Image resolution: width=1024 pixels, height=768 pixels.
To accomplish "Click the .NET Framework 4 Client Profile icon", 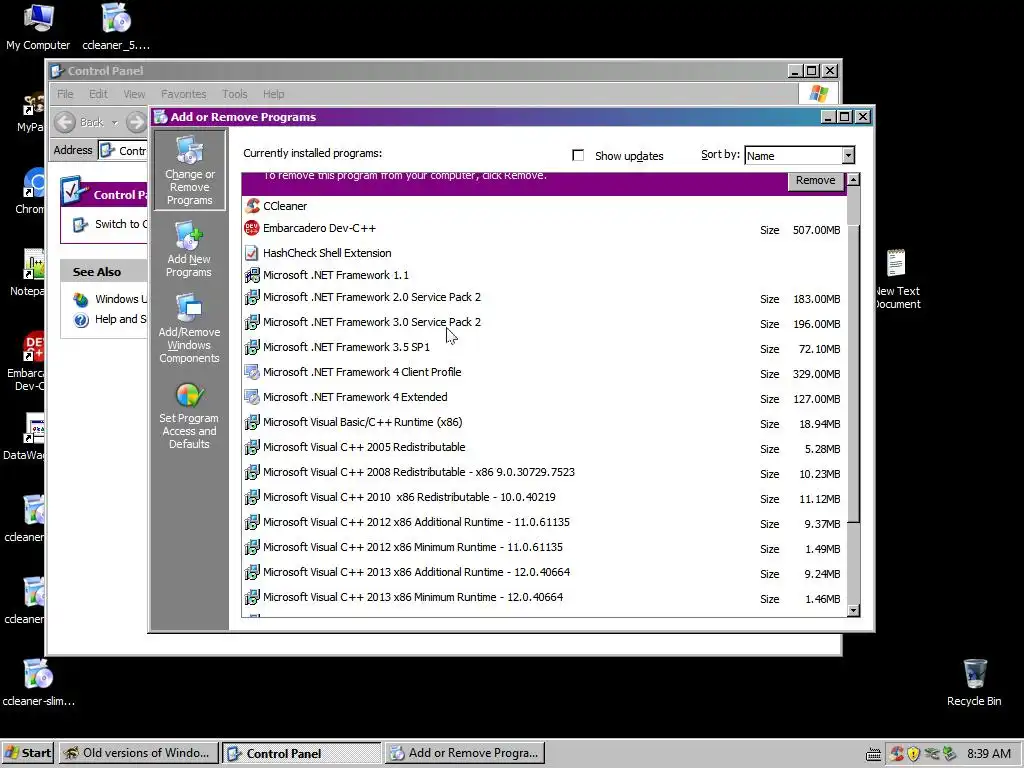I will pyautogui.click(x=252, y=372).
